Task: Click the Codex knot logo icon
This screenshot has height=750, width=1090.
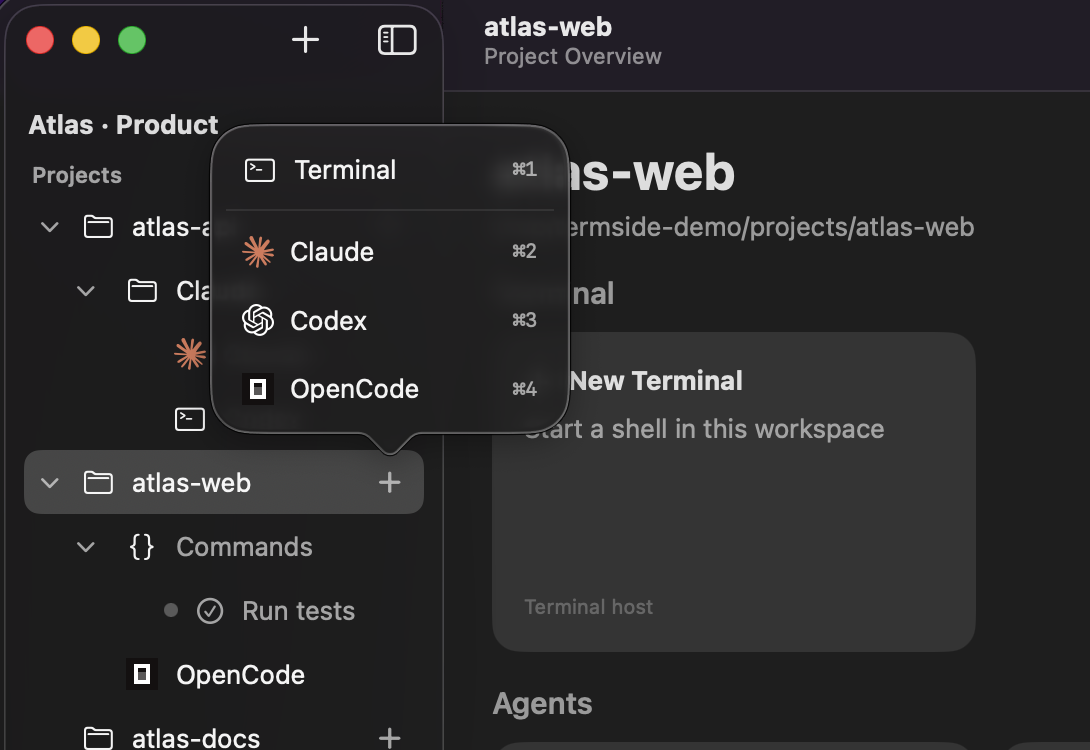Action: [x=258, y=320]
